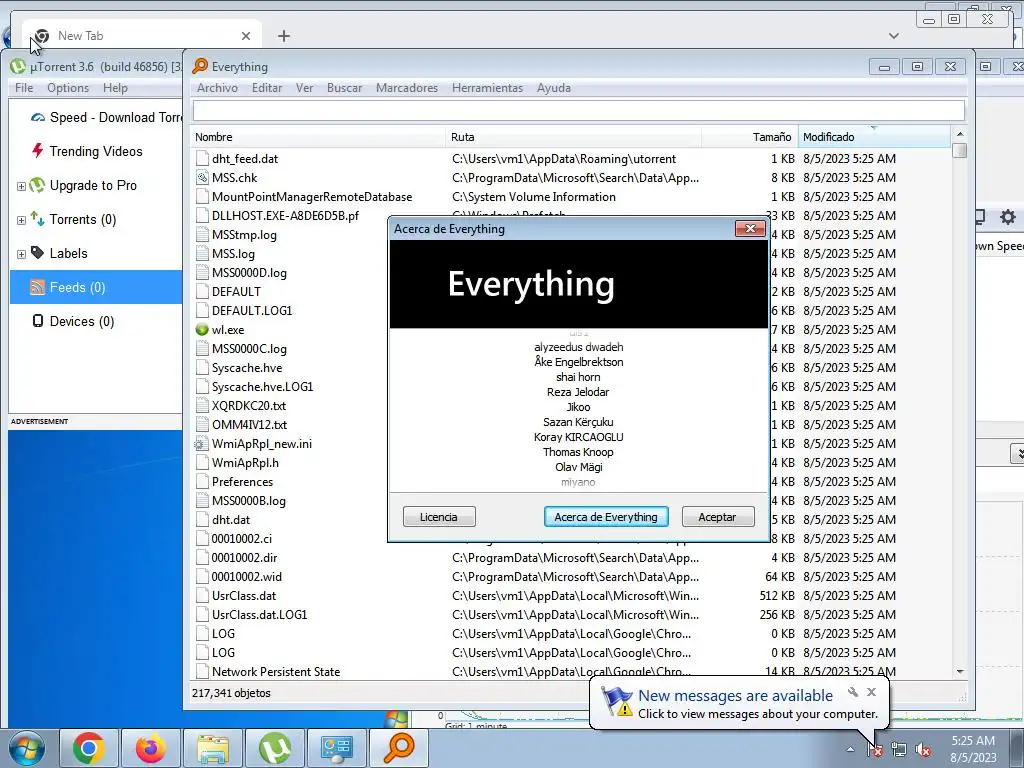Click the WmiApRpl_new.ini settings file icon

click(201, 444)
